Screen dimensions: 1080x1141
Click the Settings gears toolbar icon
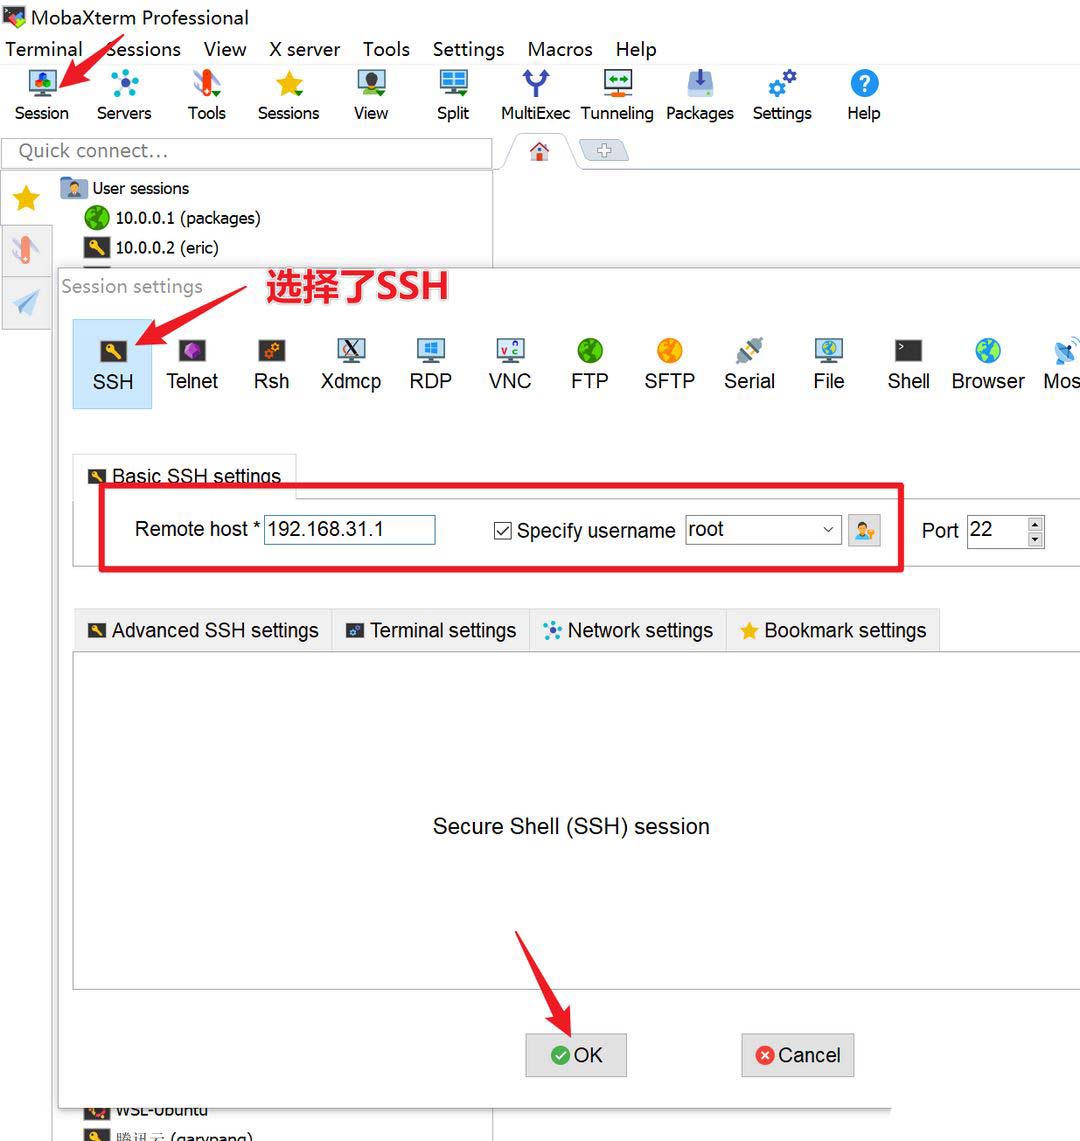click(x=782, y=95)
